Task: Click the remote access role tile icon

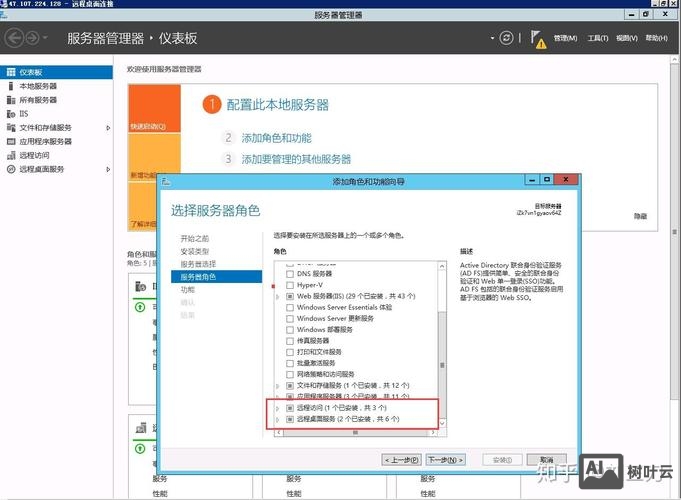Action: coord(141,428)
